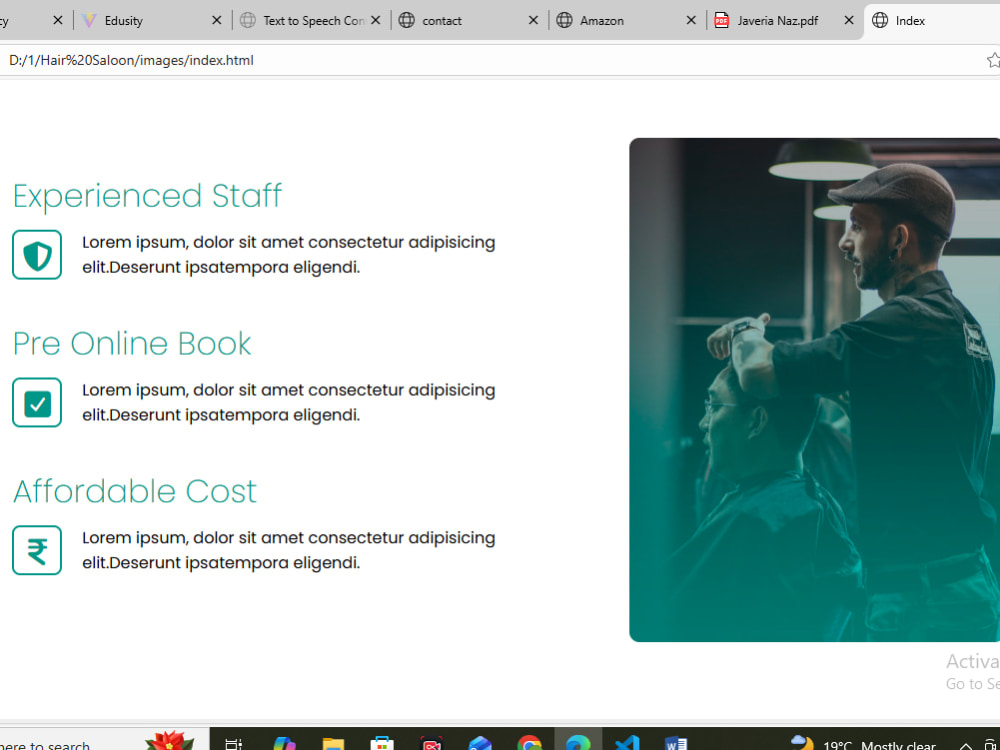The height and width of the screenshot is (750, 1000).
Task: Open Microsoft Store from the taskbar
Action: click(381, 744)
